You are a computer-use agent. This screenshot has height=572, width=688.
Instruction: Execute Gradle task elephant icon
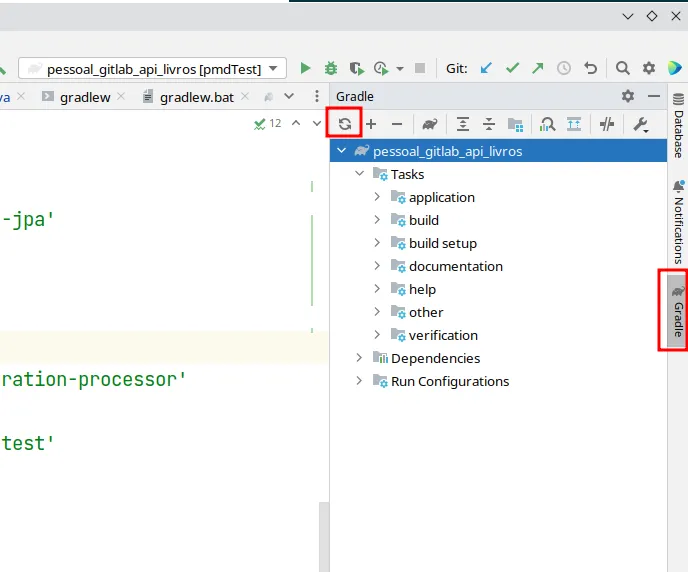pos(430,124)
